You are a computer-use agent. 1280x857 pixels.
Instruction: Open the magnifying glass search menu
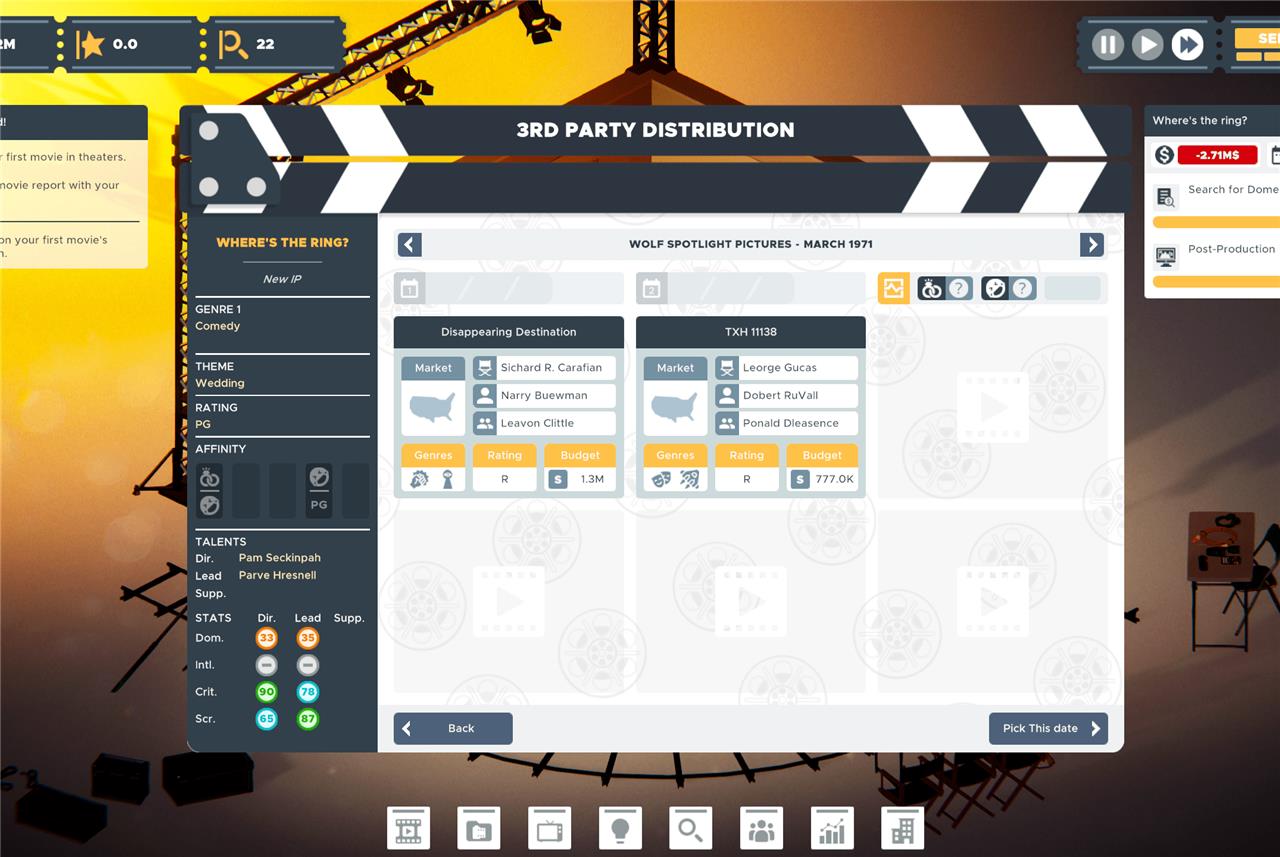click(690, 829)
